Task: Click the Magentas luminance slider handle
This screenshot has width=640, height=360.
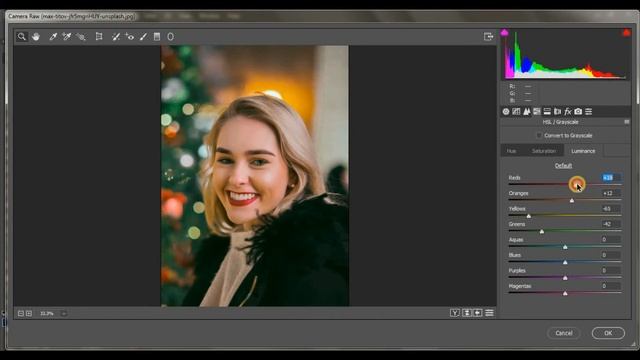Action: click(x=565, y=293)
